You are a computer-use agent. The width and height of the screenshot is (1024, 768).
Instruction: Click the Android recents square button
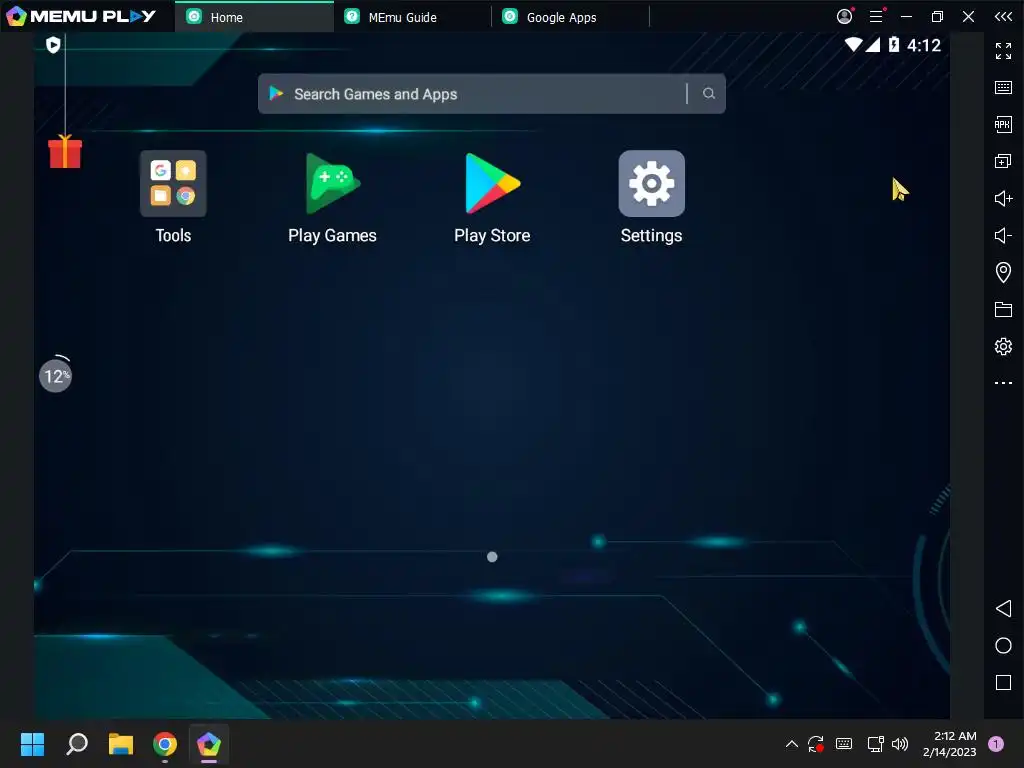[1003, 683]
